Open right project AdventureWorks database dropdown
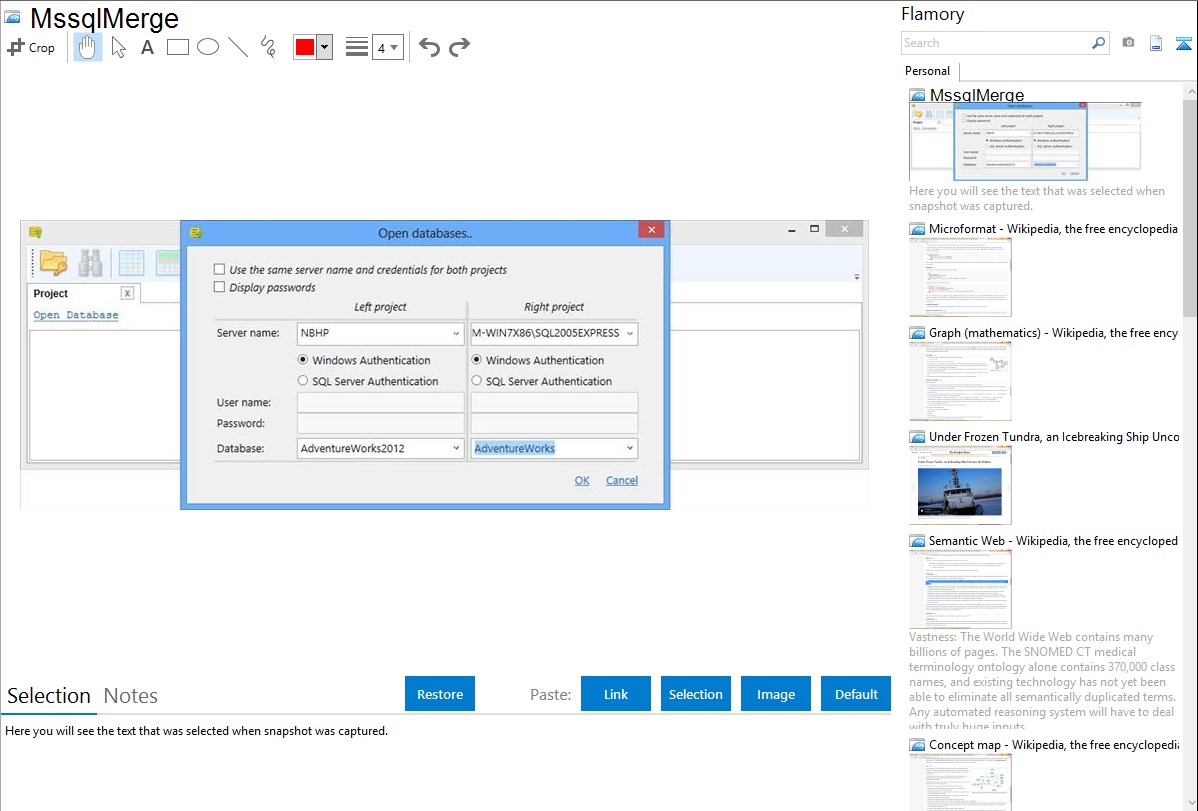This screenshot has height=811, width=1198. [x=630, y=448]
